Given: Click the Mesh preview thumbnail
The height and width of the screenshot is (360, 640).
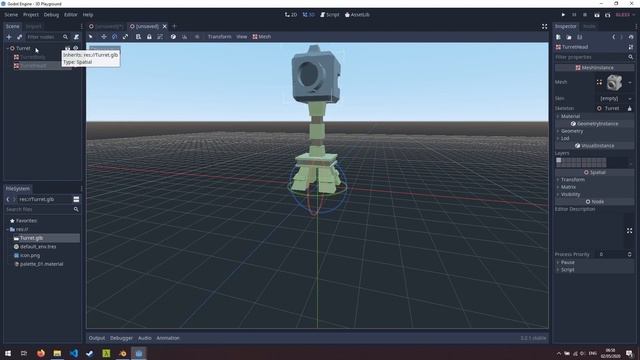Looking at the screenshot, I should coord(615,82).
